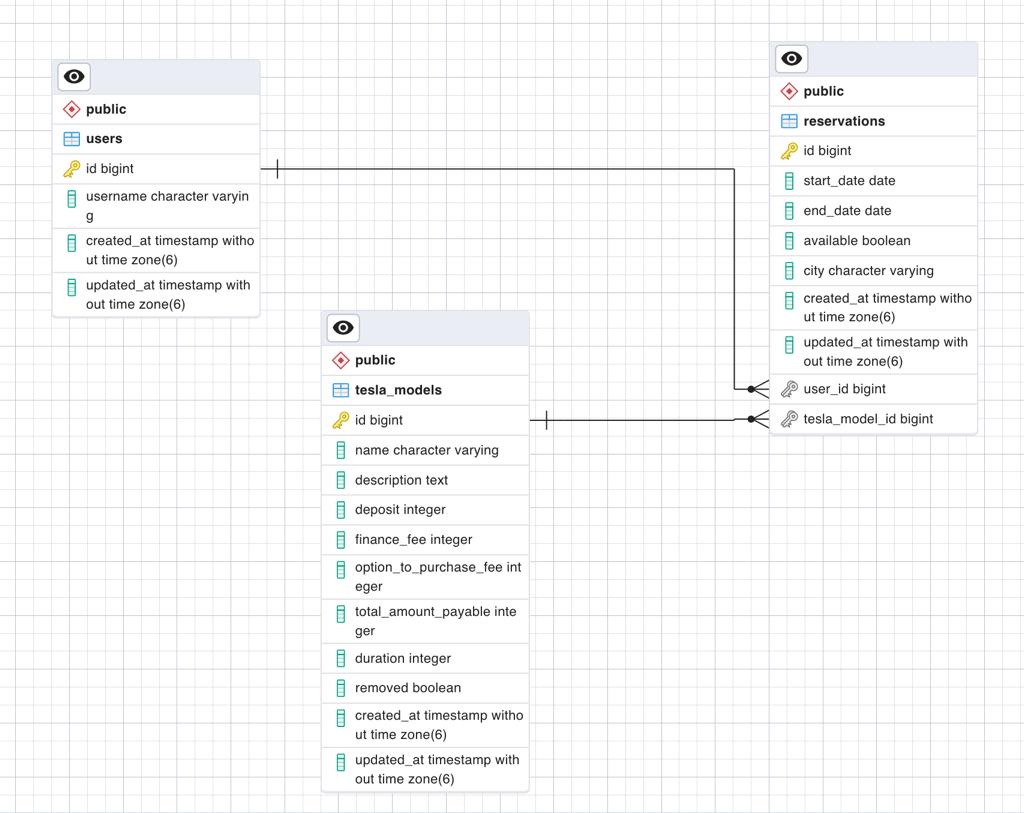Select 'start_date date' row
Viewport: 1024px width, 813px height.
874,181
